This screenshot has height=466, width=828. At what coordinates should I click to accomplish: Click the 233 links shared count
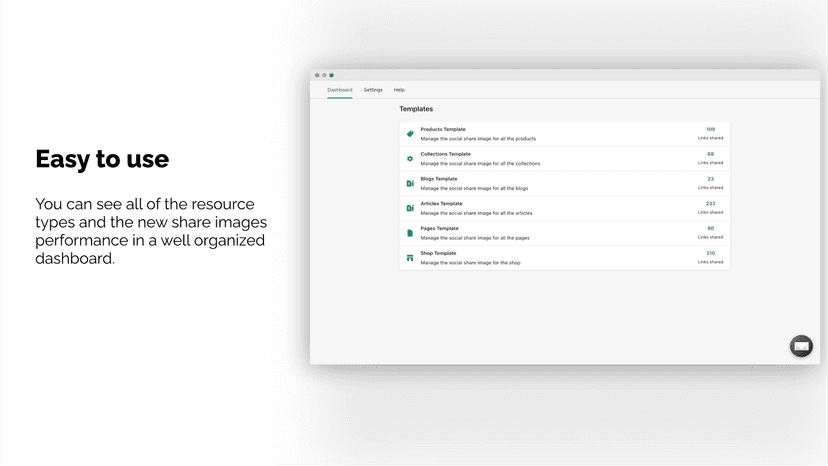711,203
